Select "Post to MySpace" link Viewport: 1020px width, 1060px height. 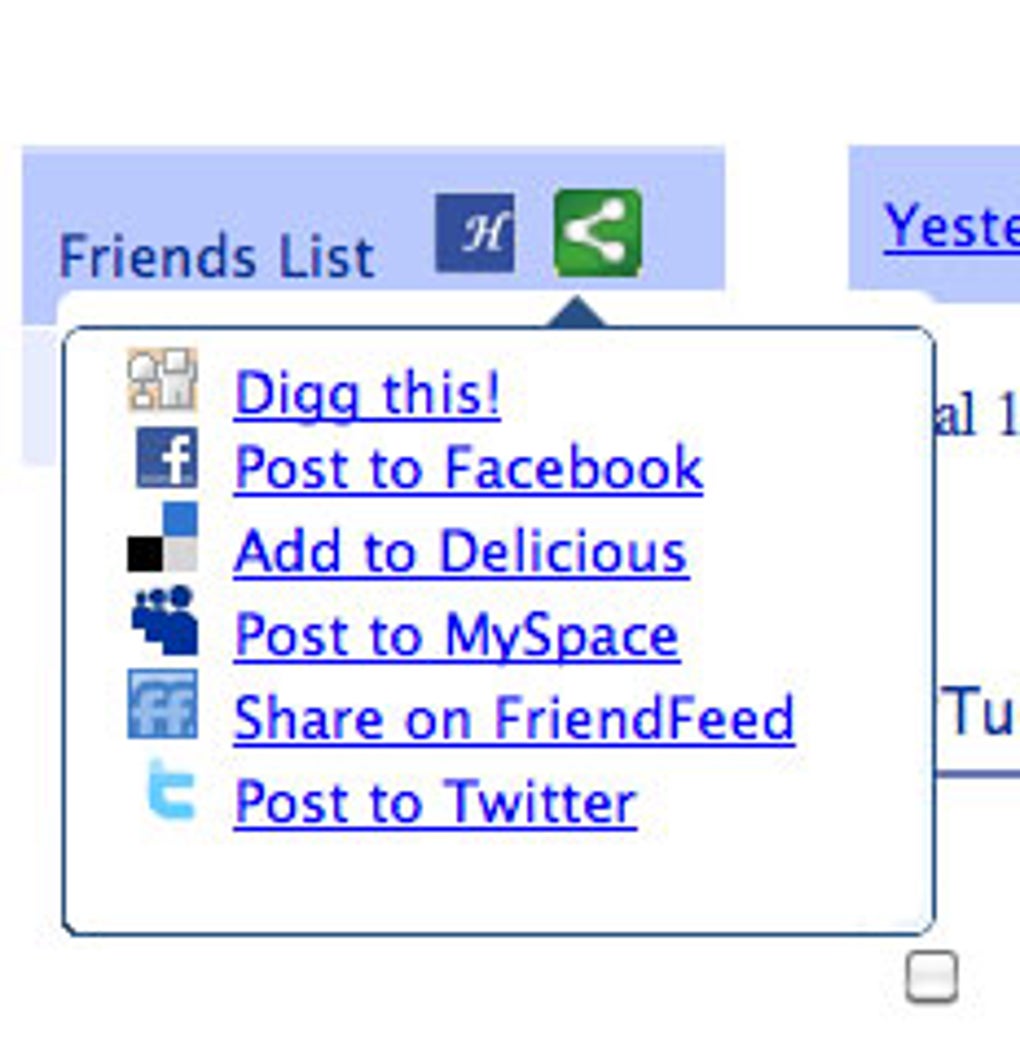(456, 635)
